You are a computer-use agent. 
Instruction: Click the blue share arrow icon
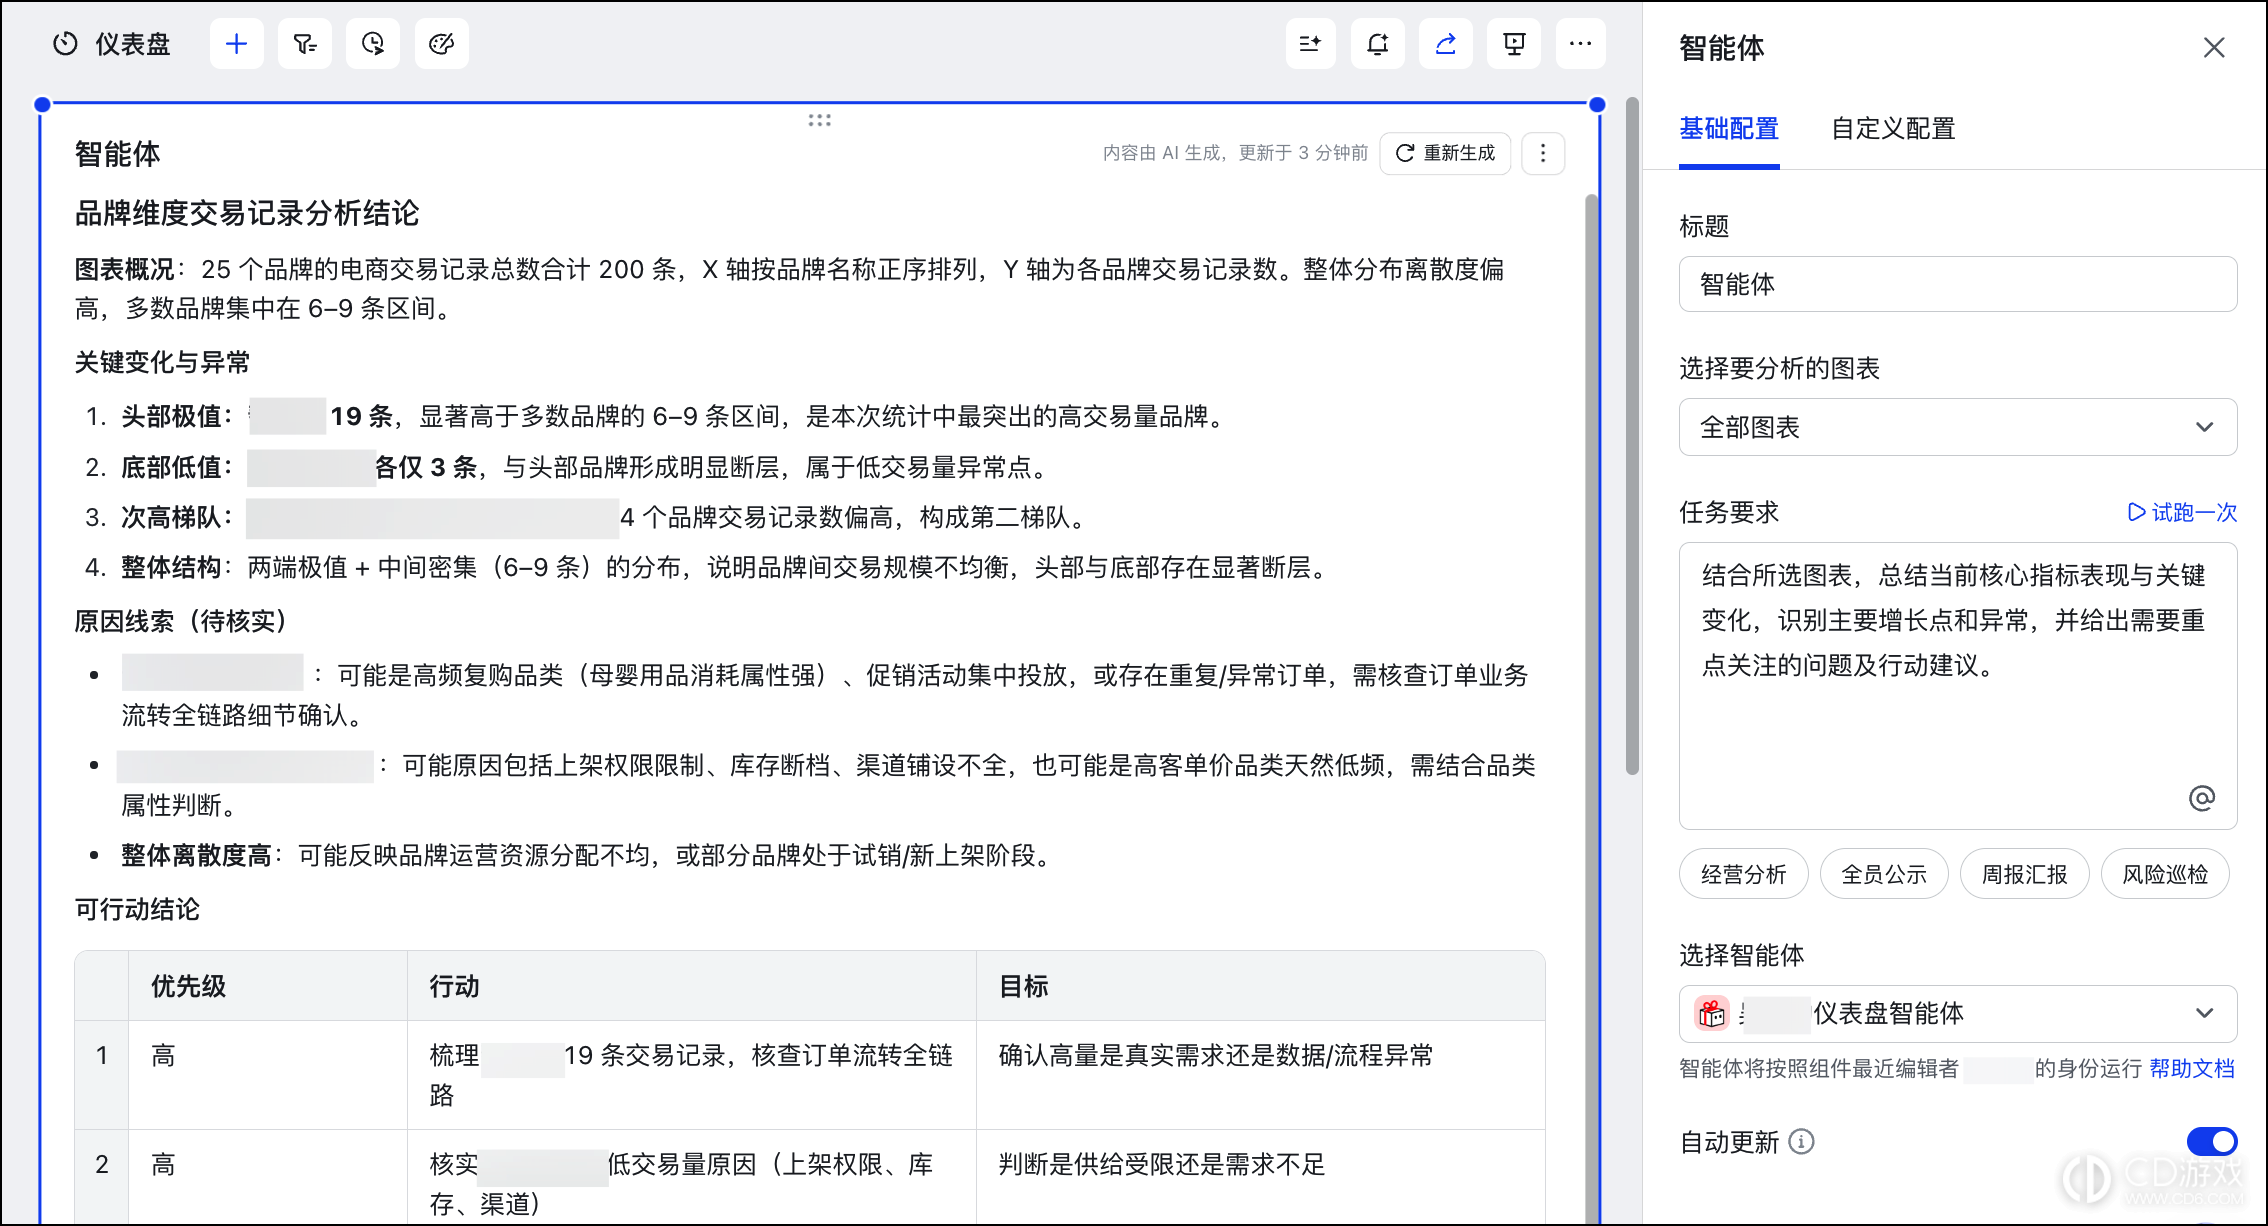click(1446, 44)
